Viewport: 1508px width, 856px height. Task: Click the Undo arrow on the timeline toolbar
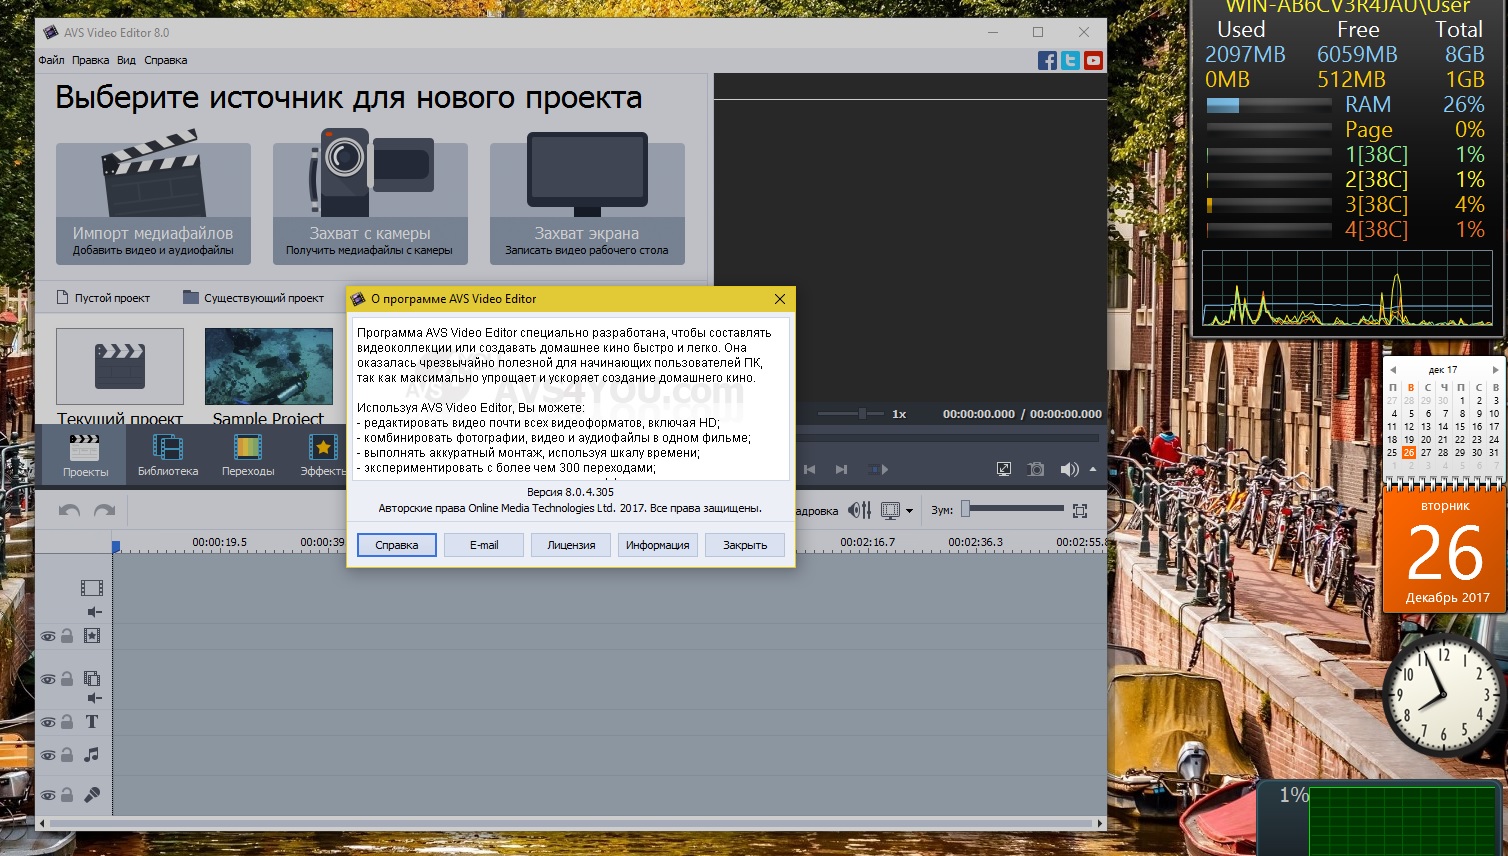(x=69, y=511)
